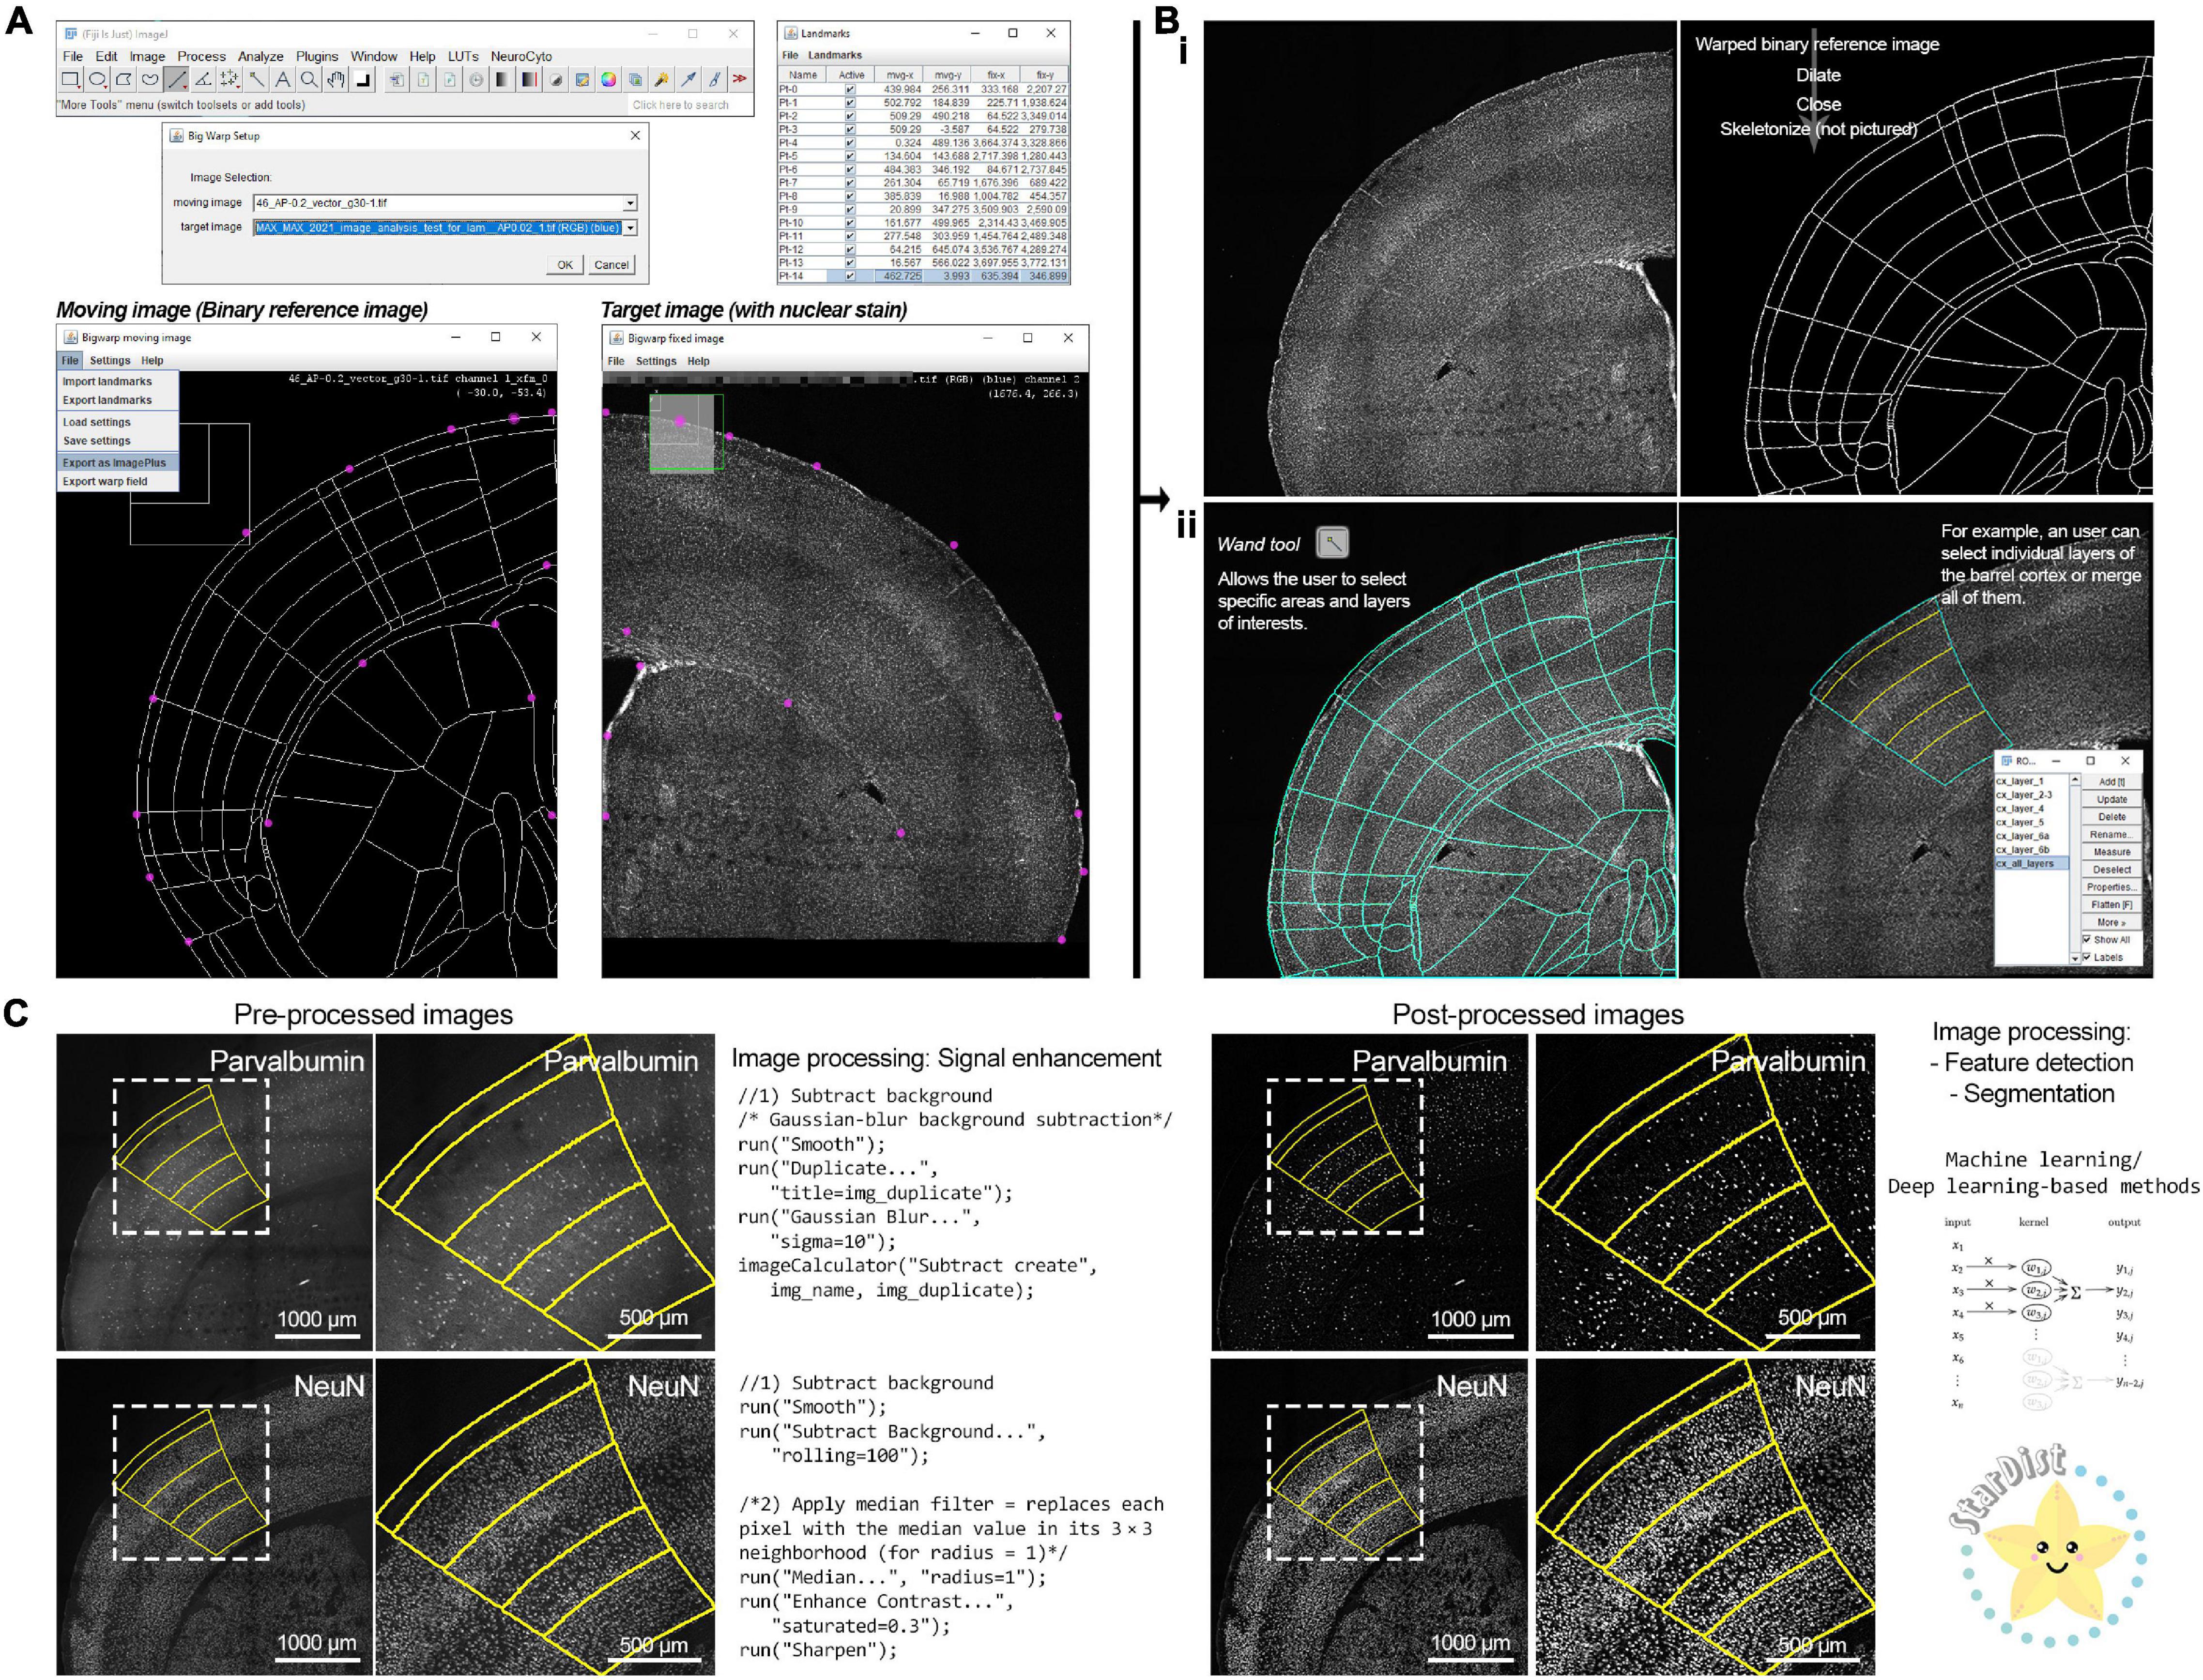Toggle Active checkbox for landmark Pt-0
The image size is (2203, 1680).
point(850,89)
